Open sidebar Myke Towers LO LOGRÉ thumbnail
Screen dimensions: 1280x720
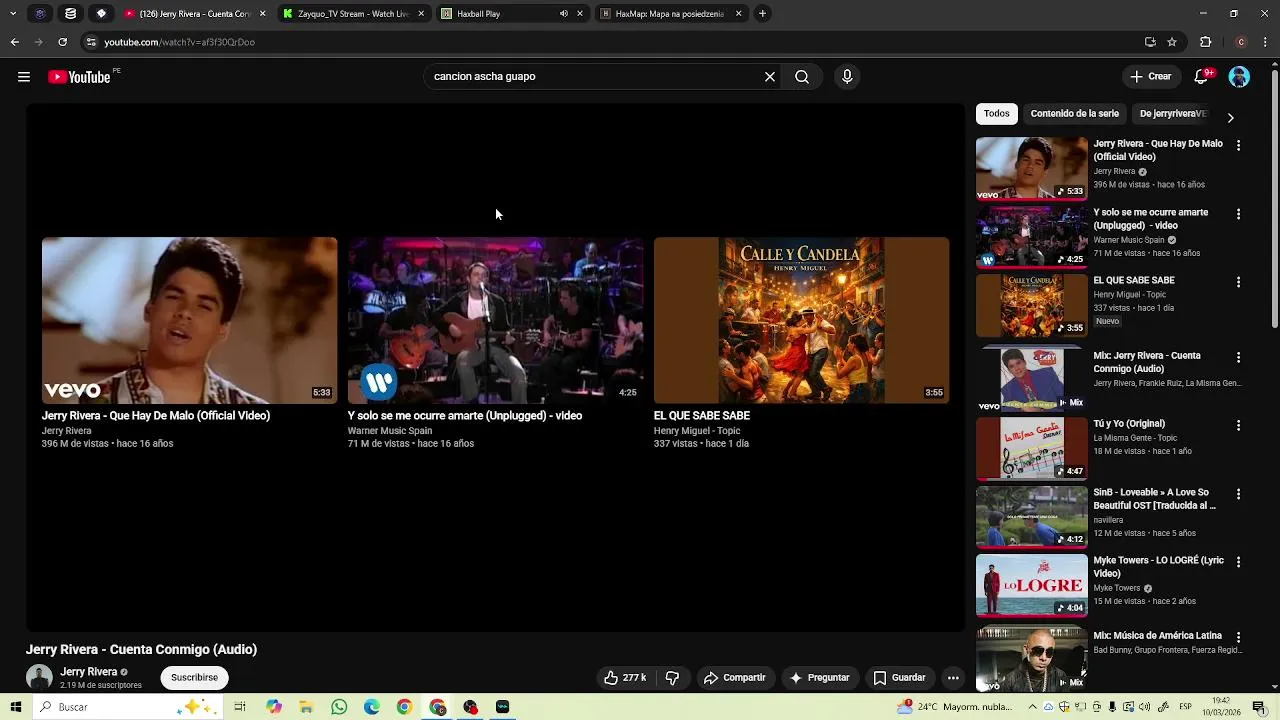pos(1031,585)
